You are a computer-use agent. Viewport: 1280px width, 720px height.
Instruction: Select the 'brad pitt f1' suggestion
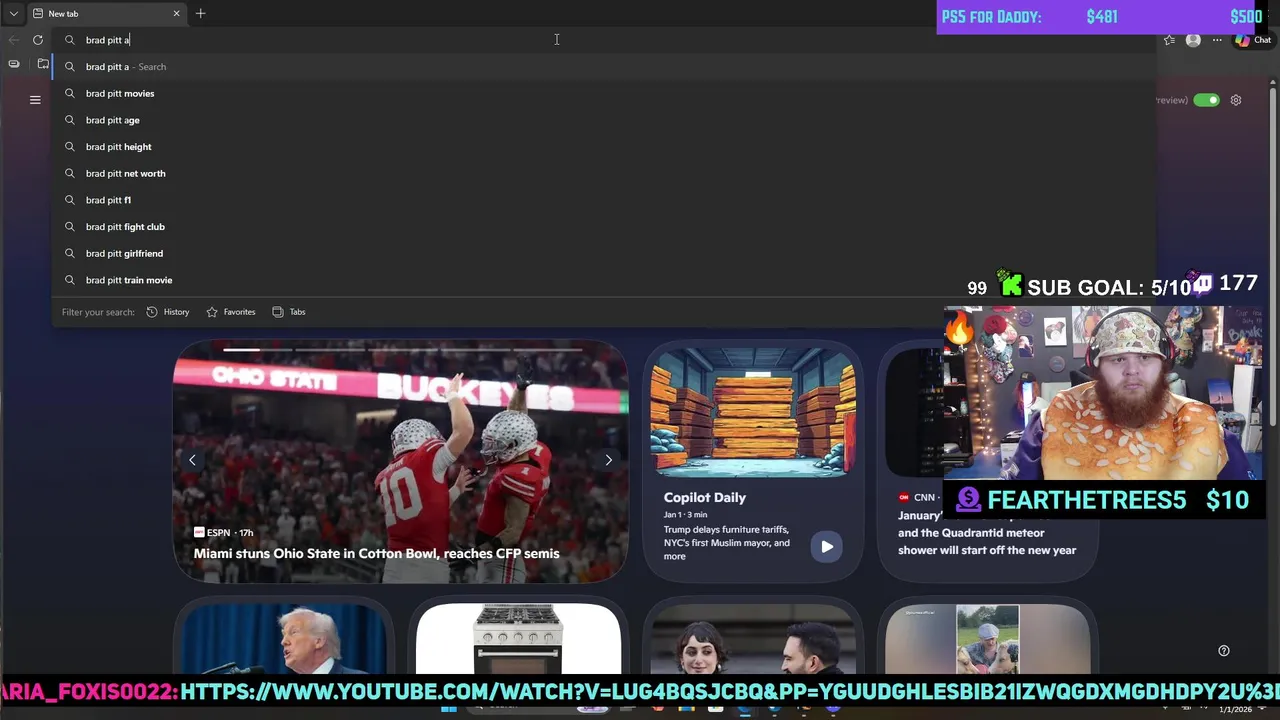pos(604,200)
